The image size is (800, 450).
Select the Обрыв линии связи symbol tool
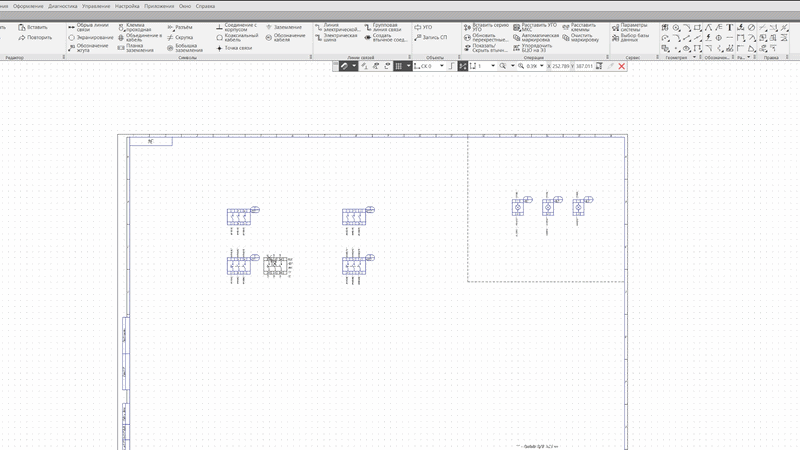[88, 27]
